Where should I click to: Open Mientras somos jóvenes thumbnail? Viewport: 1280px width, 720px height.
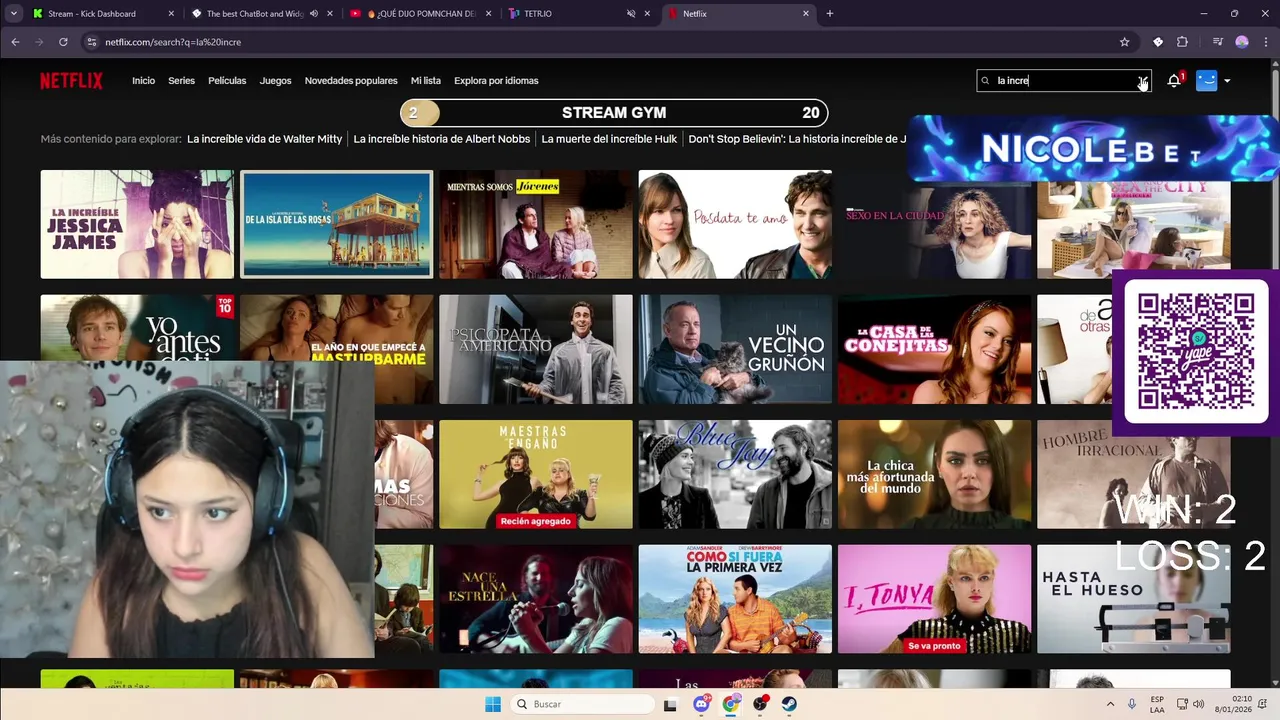pyautogui.click(x=535, y=224)
